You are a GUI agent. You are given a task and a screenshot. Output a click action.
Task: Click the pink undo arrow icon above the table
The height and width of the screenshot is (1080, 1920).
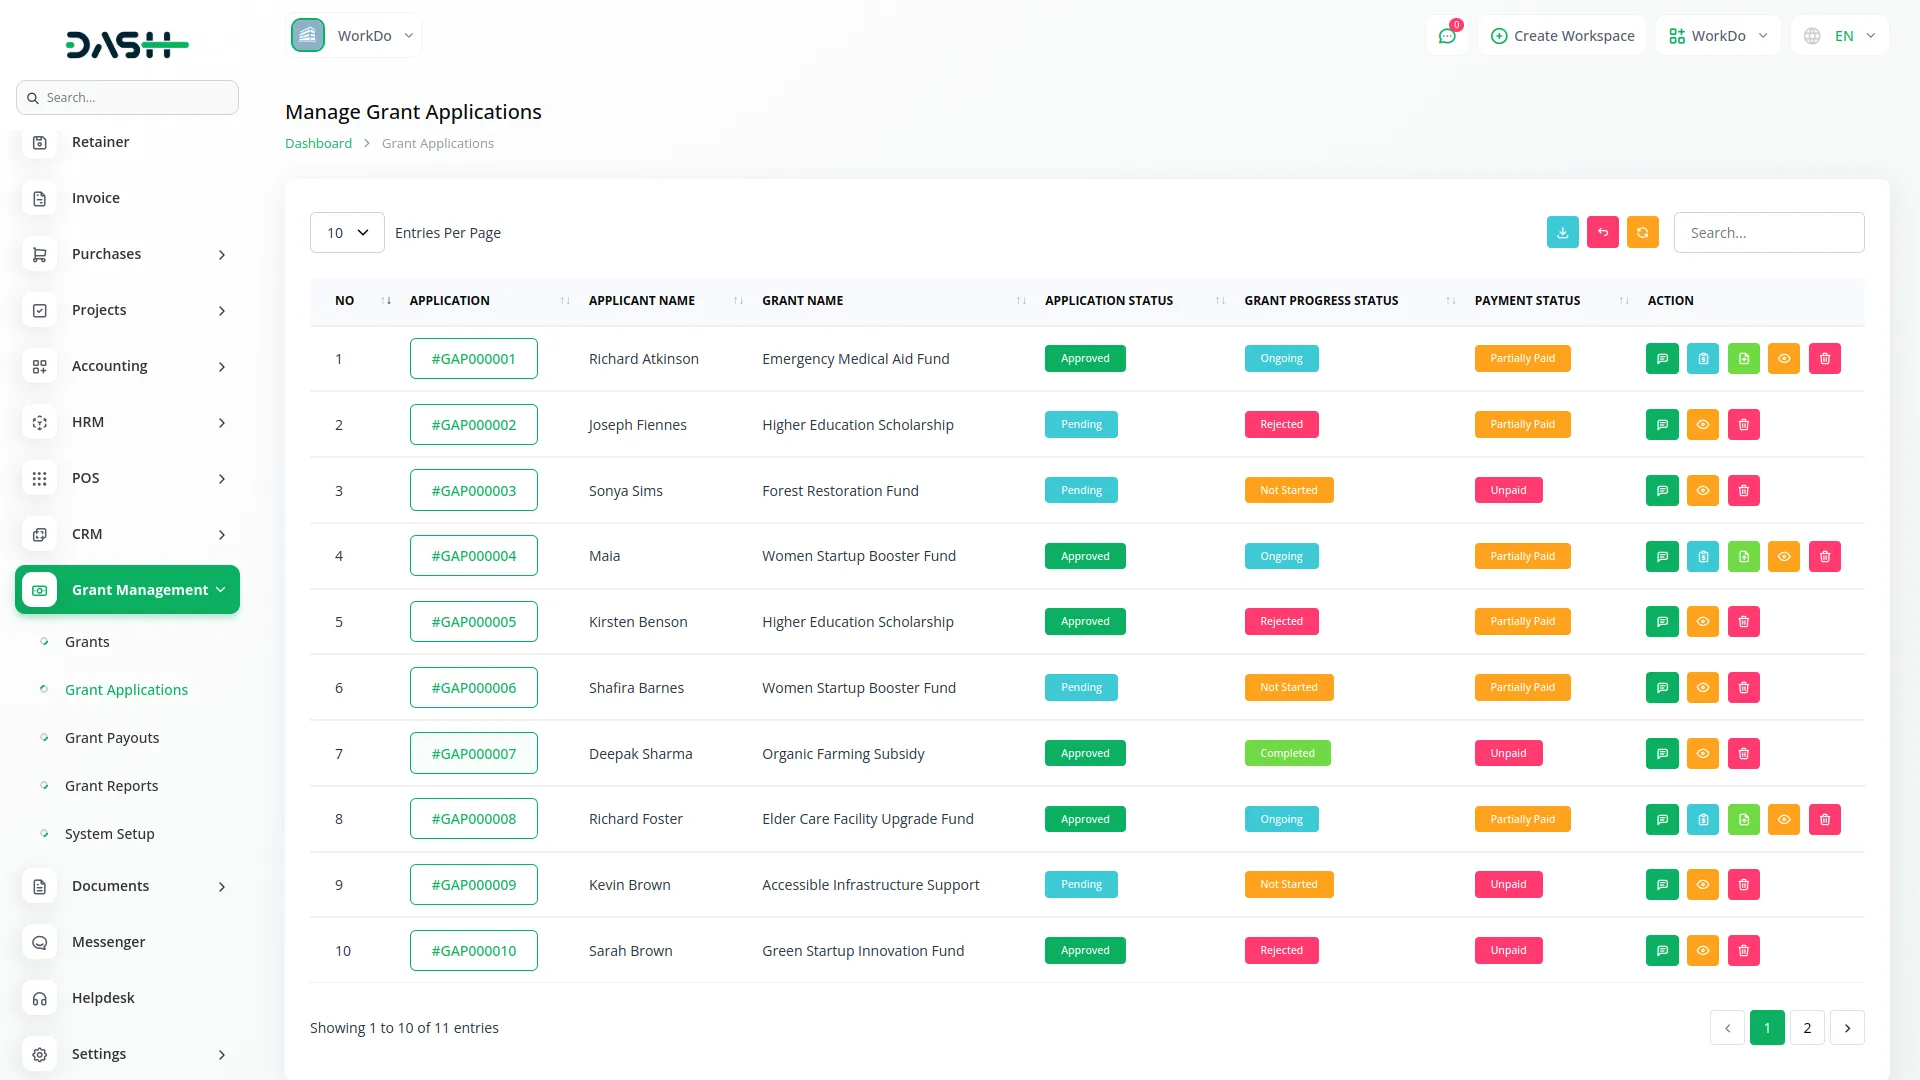(1602, 232)
